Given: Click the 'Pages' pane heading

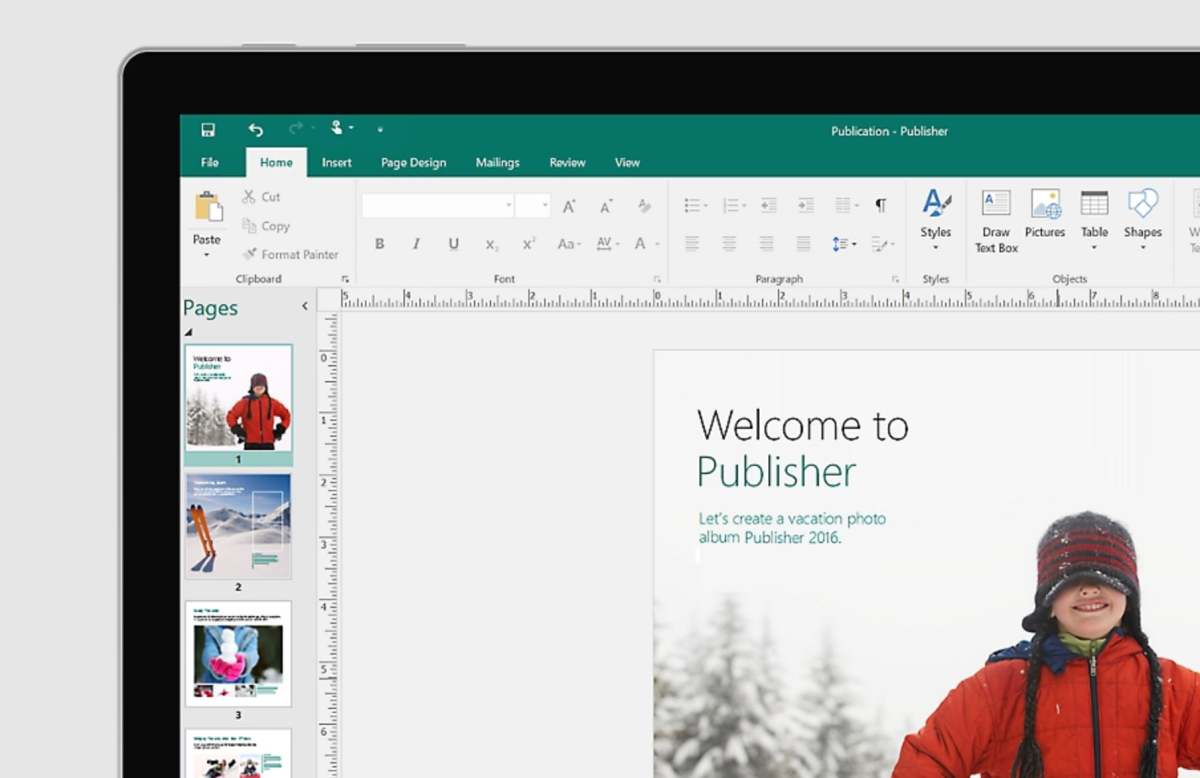Looking at the screenshot, I should click(x=210, y=308).
